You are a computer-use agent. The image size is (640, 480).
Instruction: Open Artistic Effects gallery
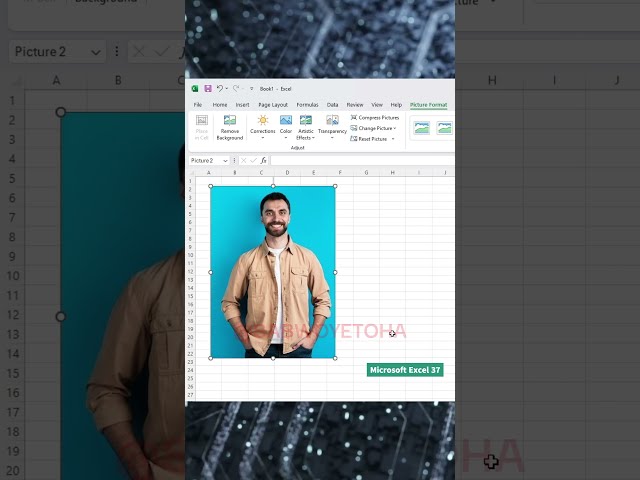tap(306, 127)
